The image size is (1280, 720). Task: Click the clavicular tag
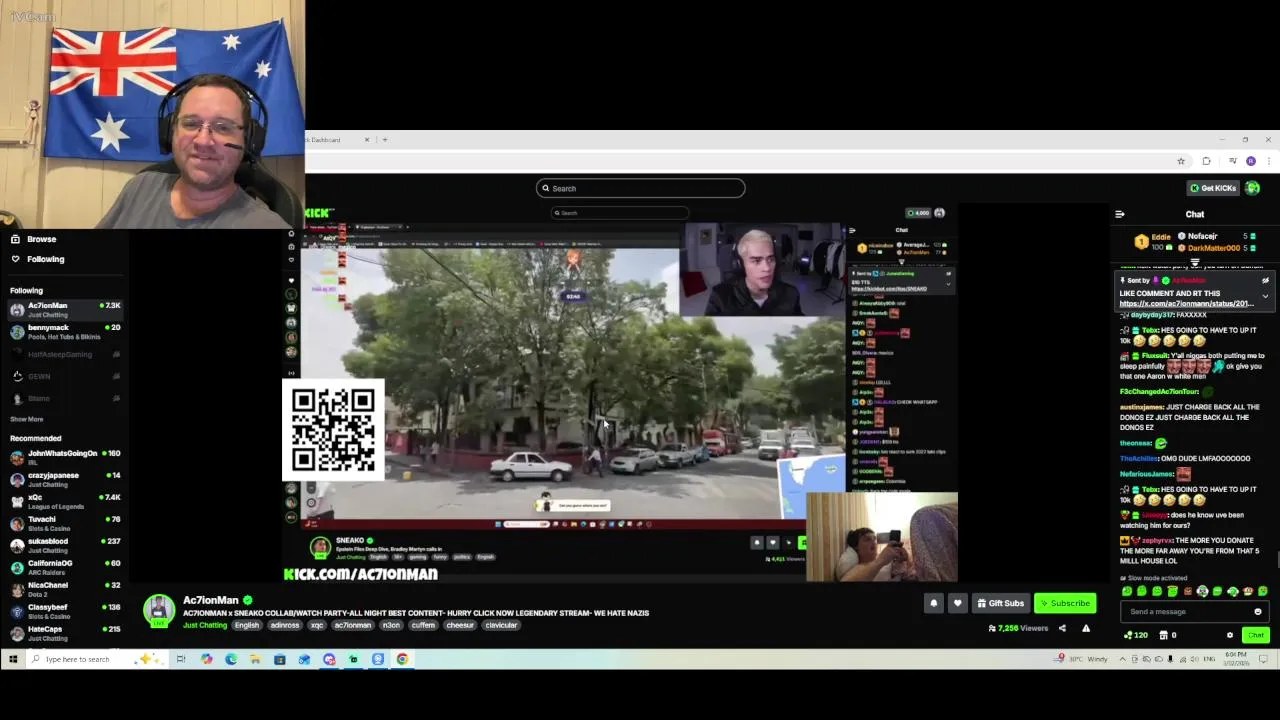[x=501, y=625]
